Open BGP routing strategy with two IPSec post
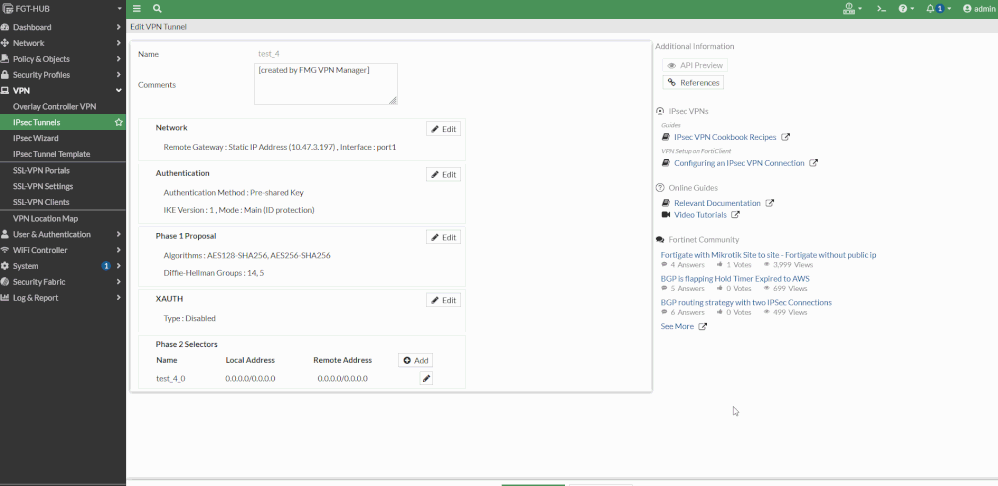Viewport: 998px width, 486px height. [x=746, y=303]
